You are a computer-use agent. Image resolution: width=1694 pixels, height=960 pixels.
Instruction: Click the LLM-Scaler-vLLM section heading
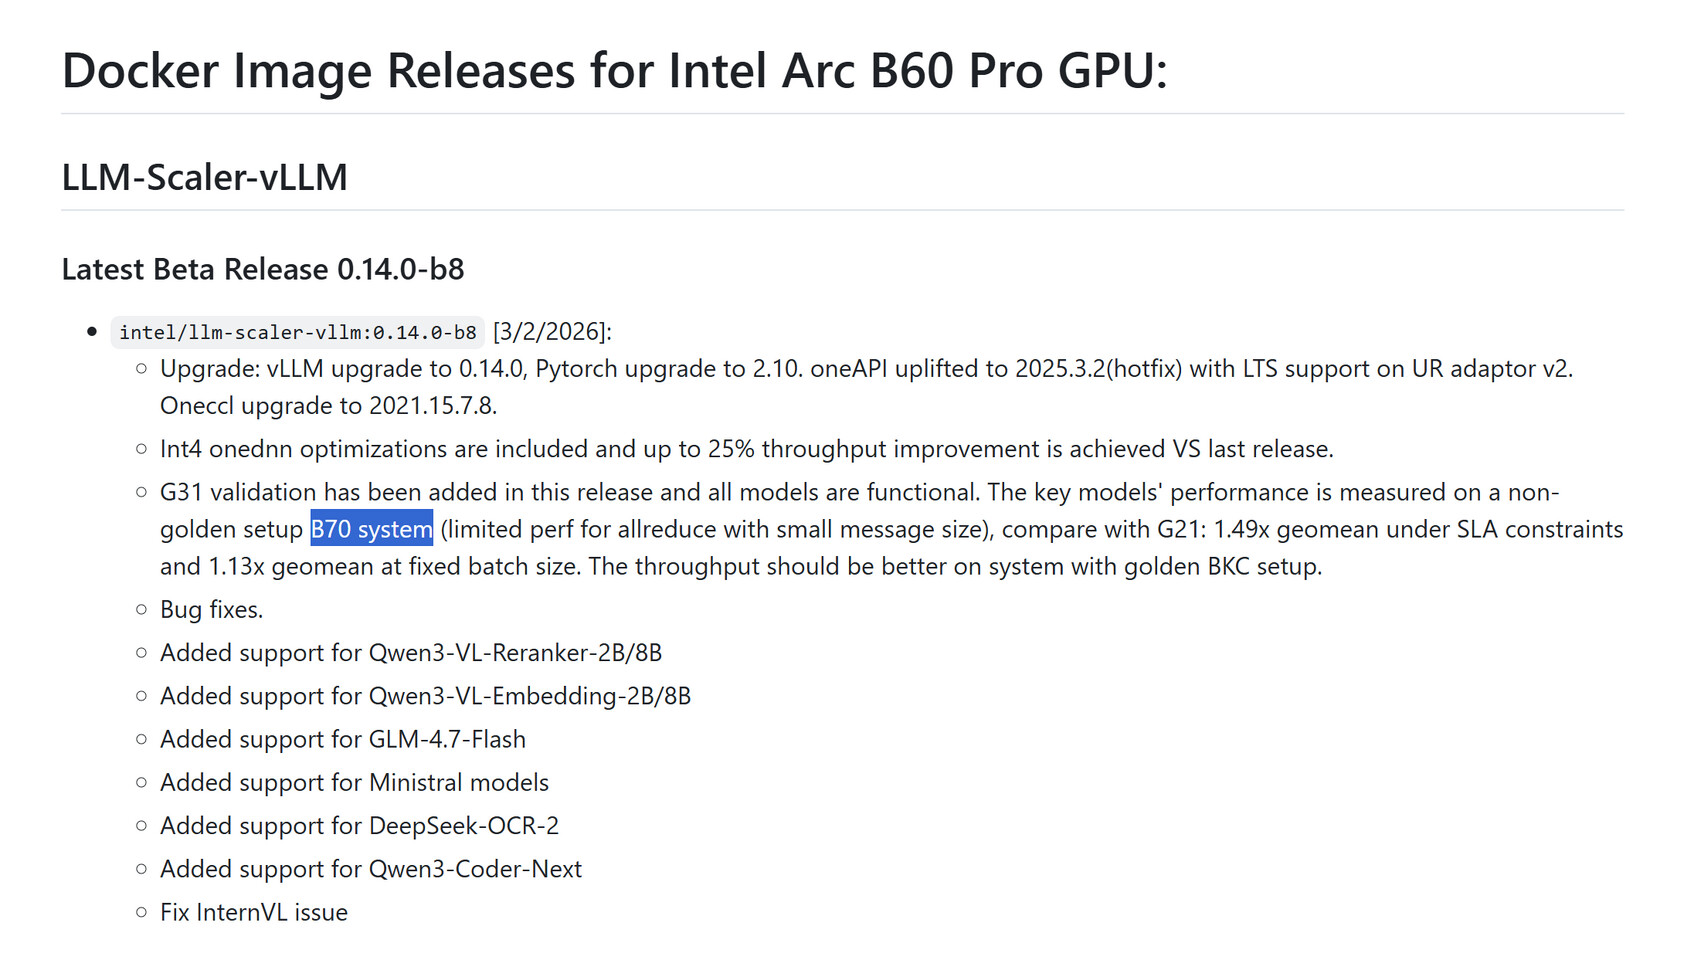click(x=204, y=177)
